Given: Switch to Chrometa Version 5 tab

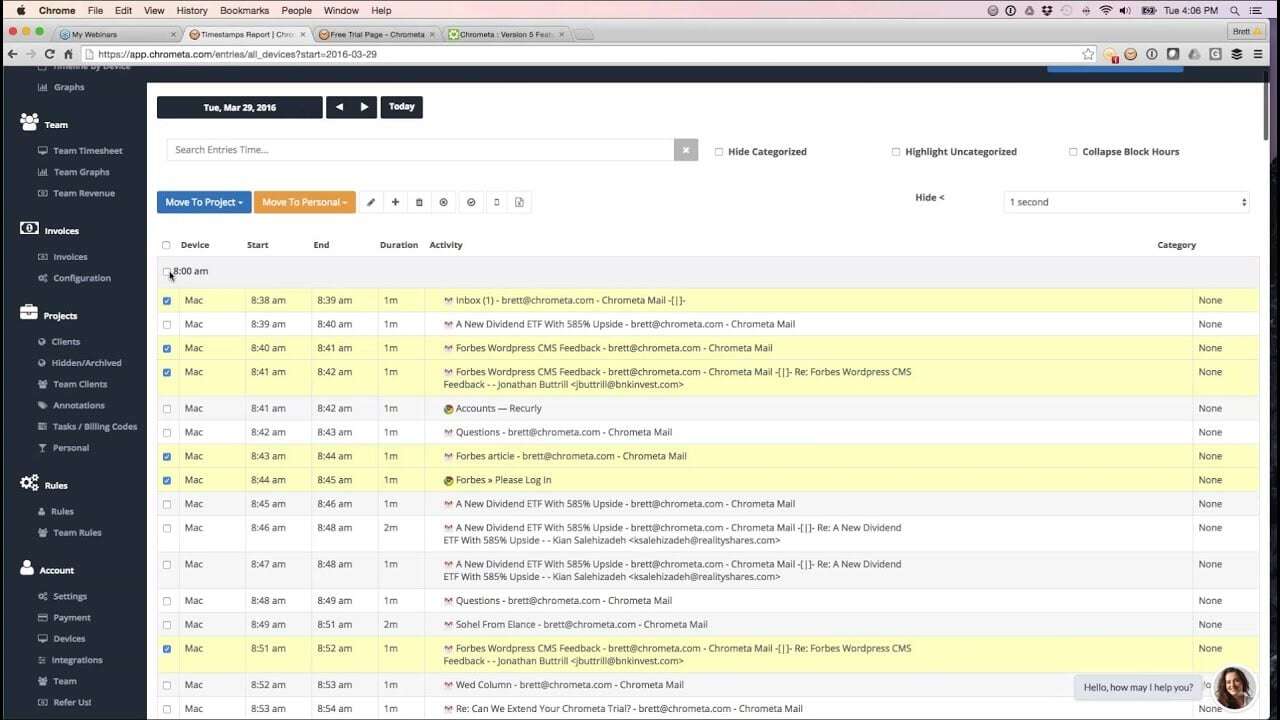Looking at the screenshot, I should (508, 34).
